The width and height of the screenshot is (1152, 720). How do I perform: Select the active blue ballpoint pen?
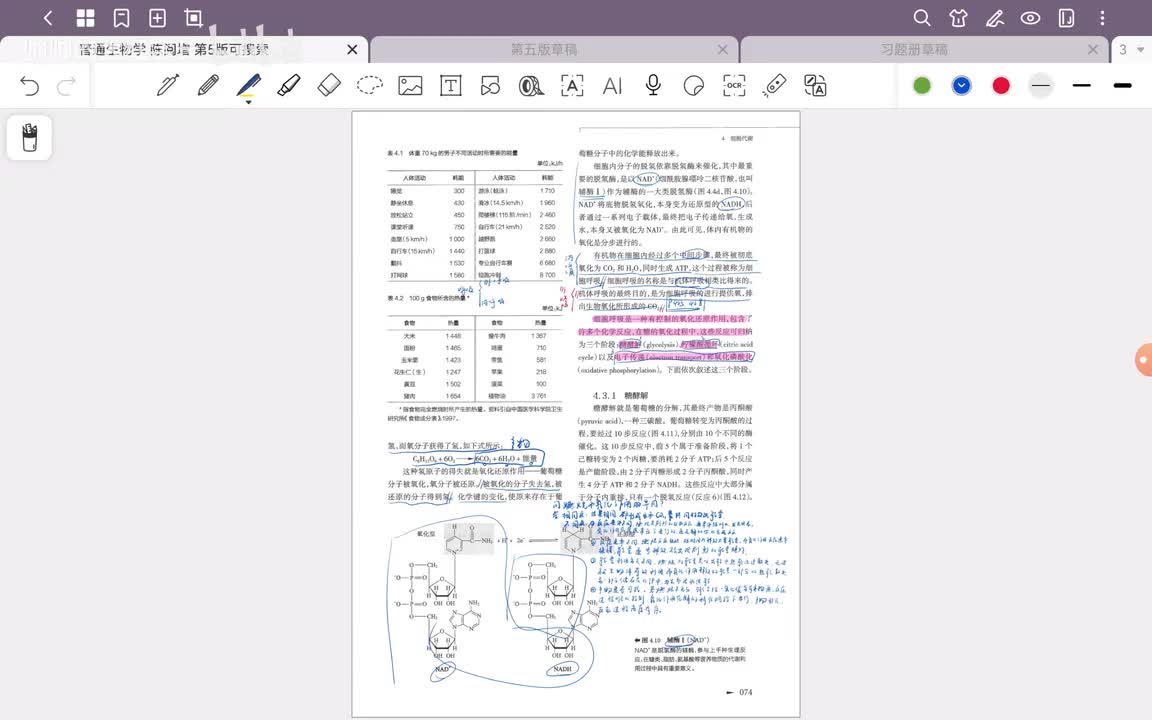point(248,85)
